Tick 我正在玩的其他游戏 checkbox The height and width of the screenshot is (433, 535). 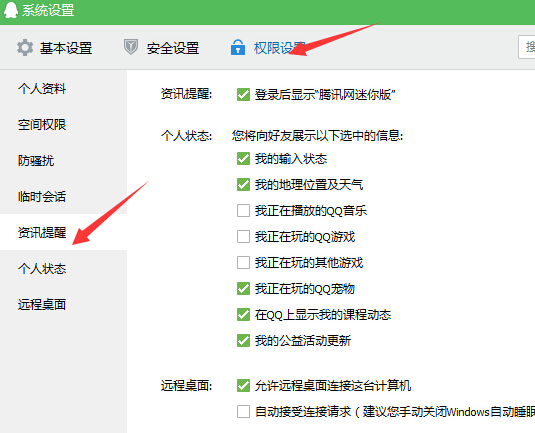click(243, 263)
